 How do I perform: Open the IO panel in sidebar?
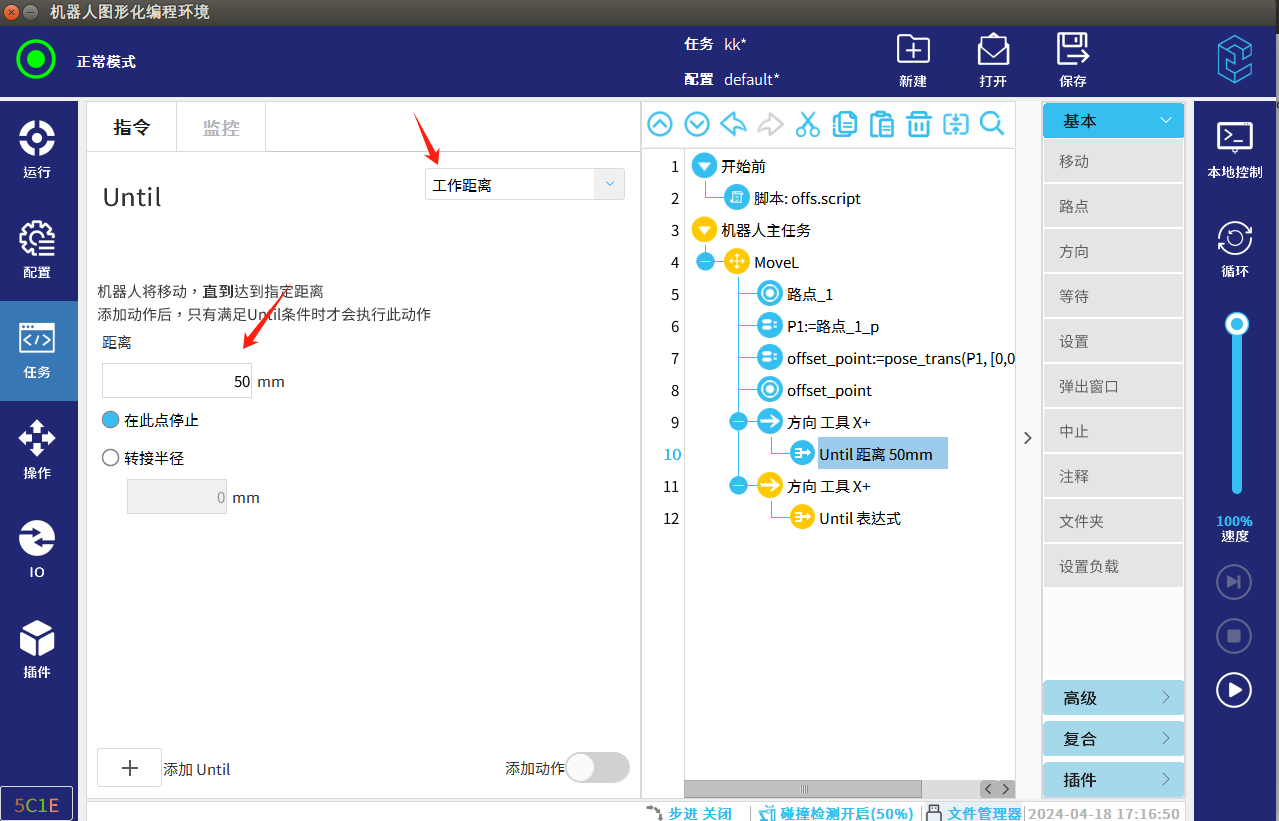[37, 549]
